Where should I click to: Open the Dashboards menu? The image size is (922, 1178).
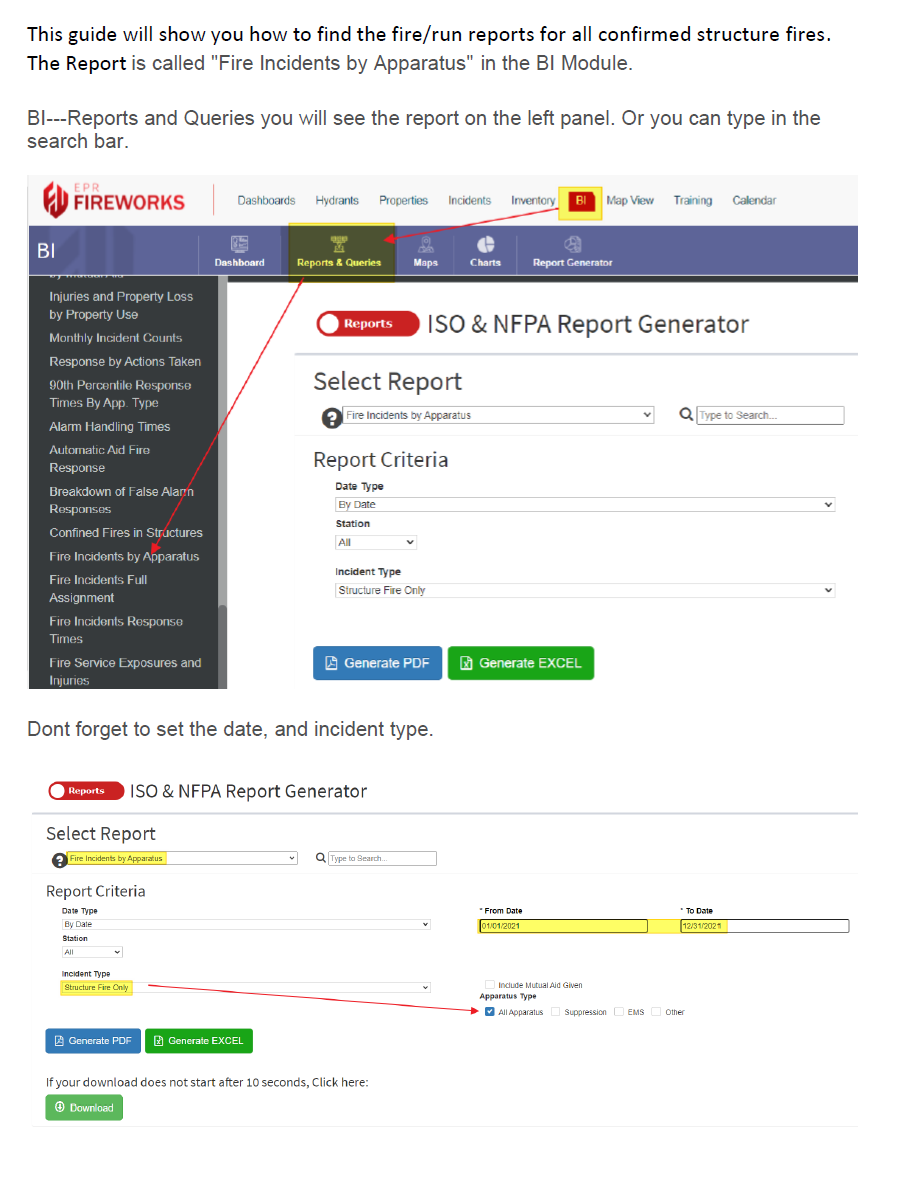[x=266, y=201]
